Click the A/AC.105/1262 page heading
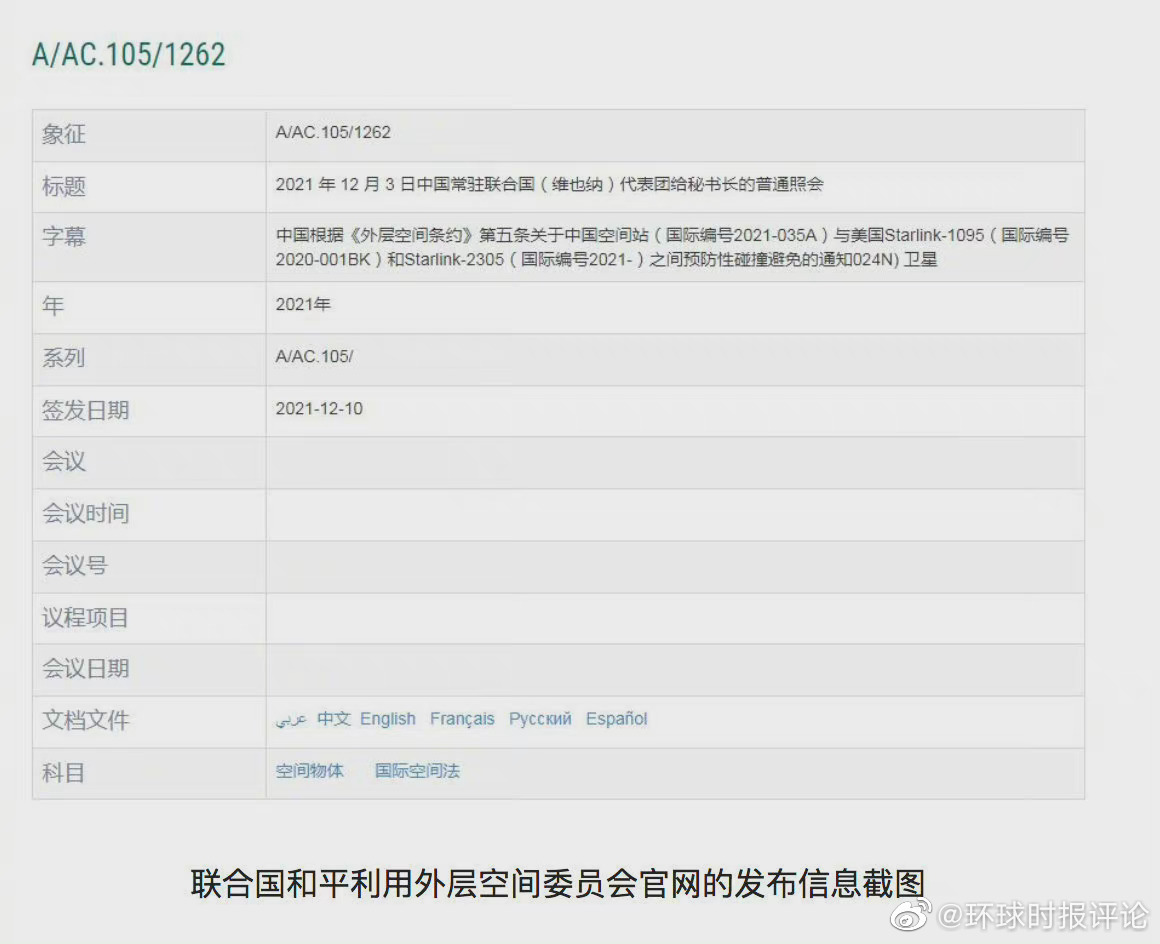 click(129, 55)
